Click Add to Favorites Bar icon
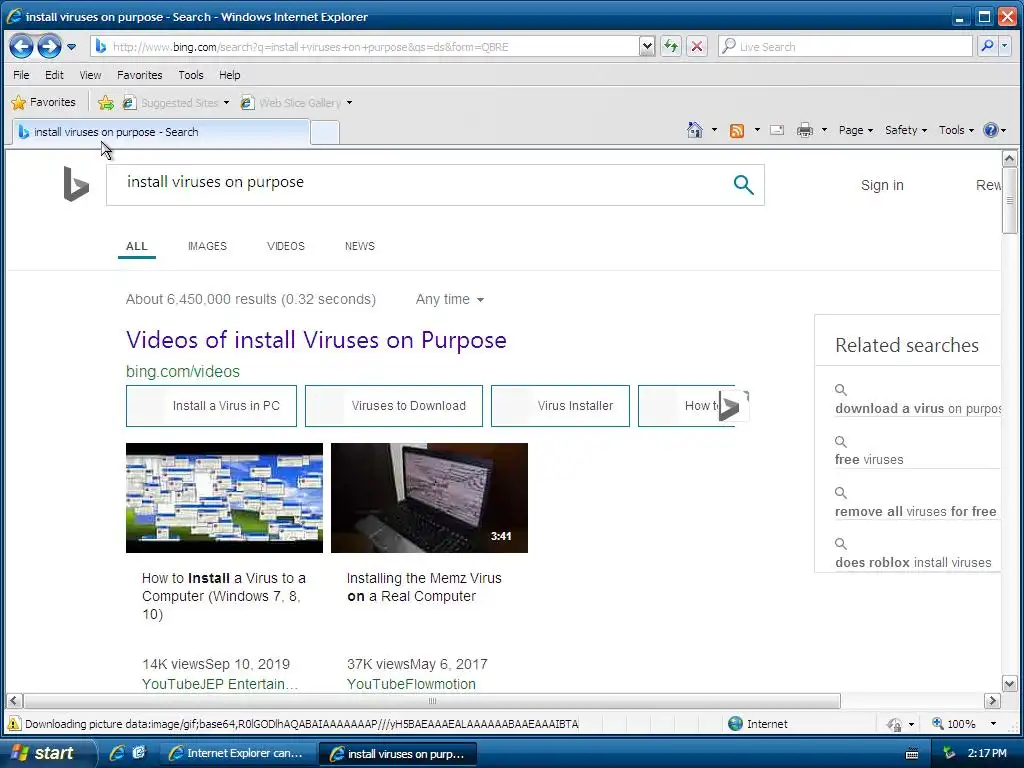Image resolution: width=1024 pixels, height=768 pixels. click(105, 103)
